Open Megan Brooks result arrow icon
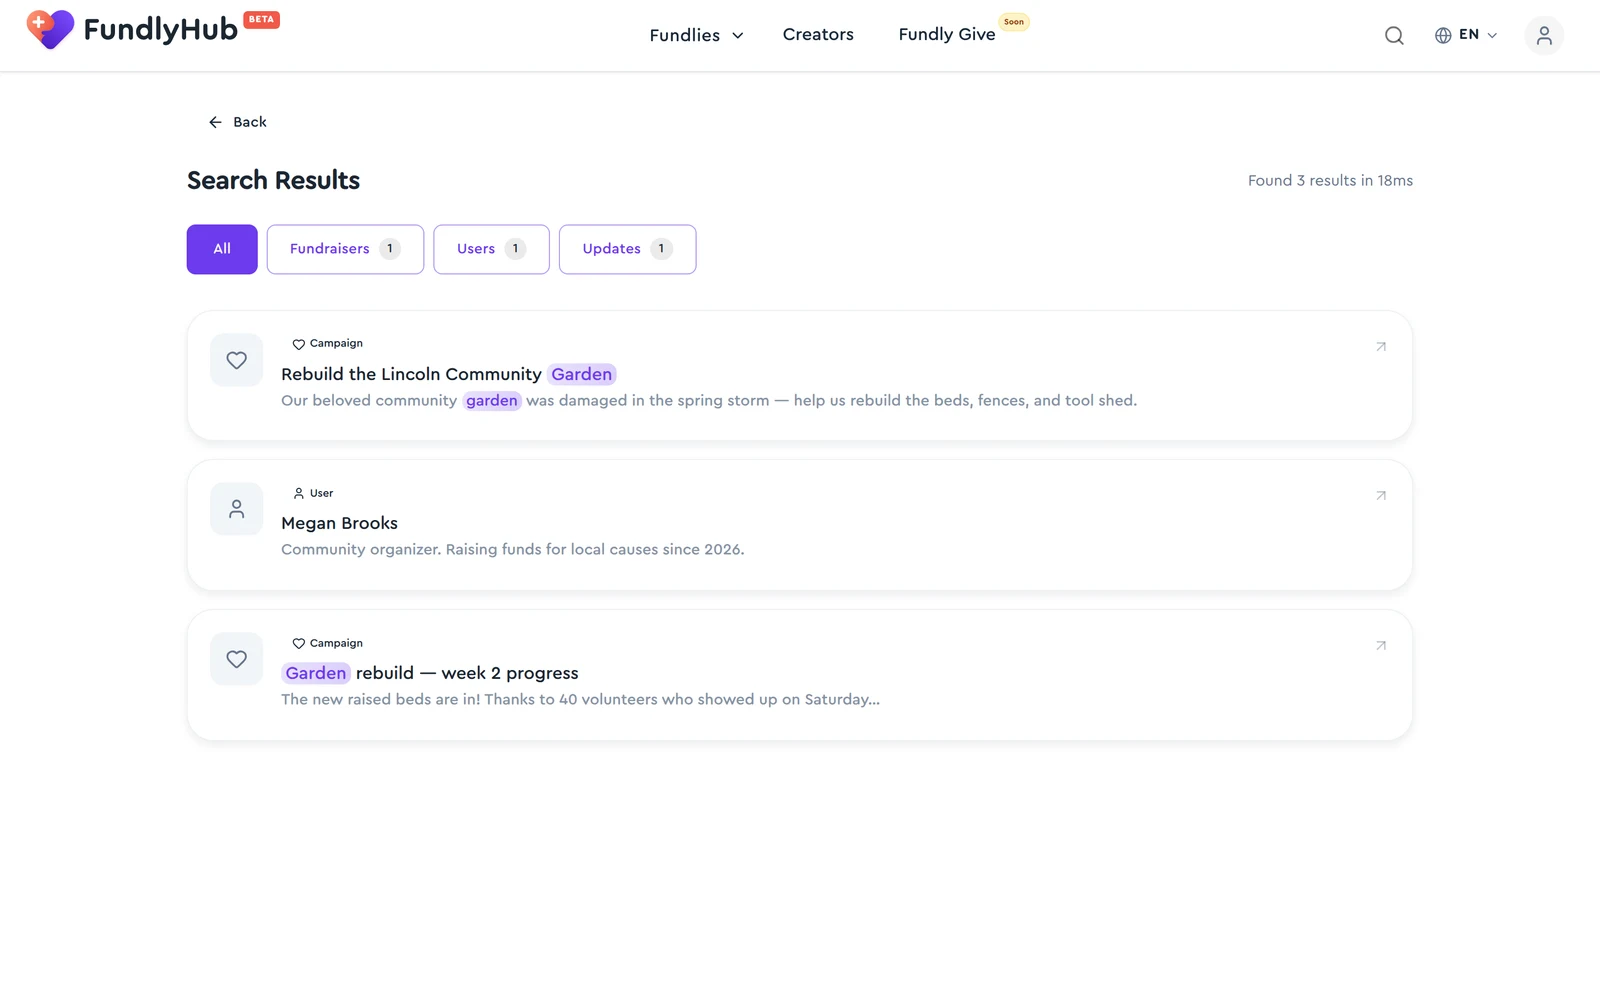Viewport: 1600px width, 1000px height. [x=1381, y=496]
